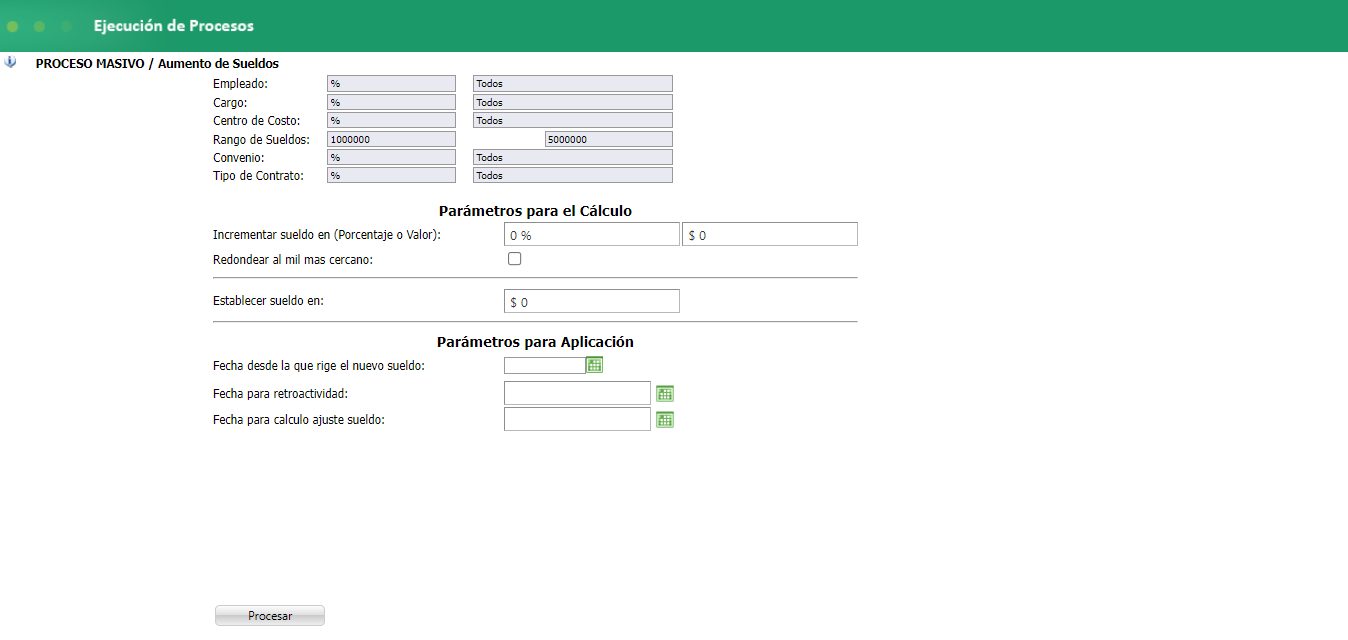The width and height of the screenshot is (1348, 640).
Task: Open calendar for Fecha para calculo ajuste sueldo
Action: [x=665, y=419]
